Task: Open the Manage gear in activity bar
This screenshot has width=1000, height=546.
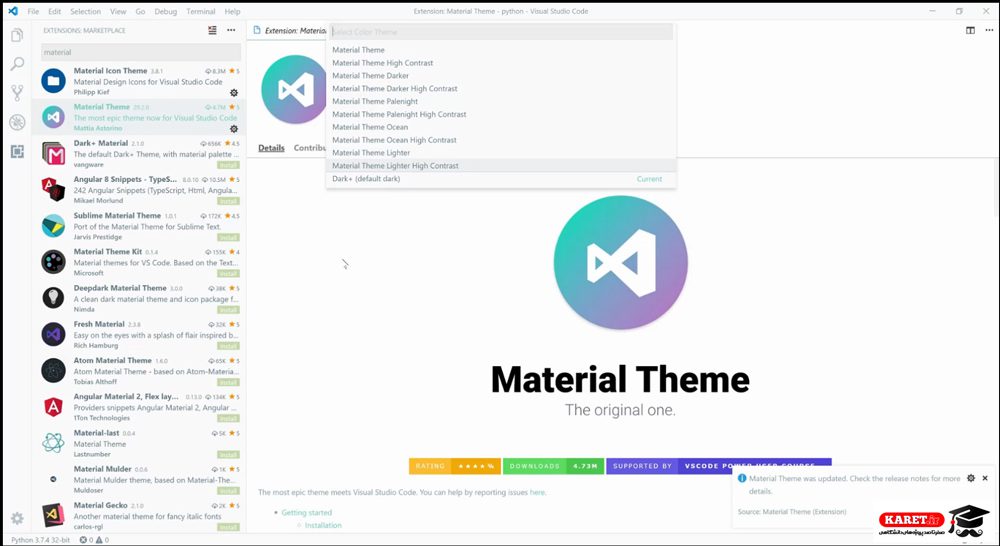Action: point(17,518)
